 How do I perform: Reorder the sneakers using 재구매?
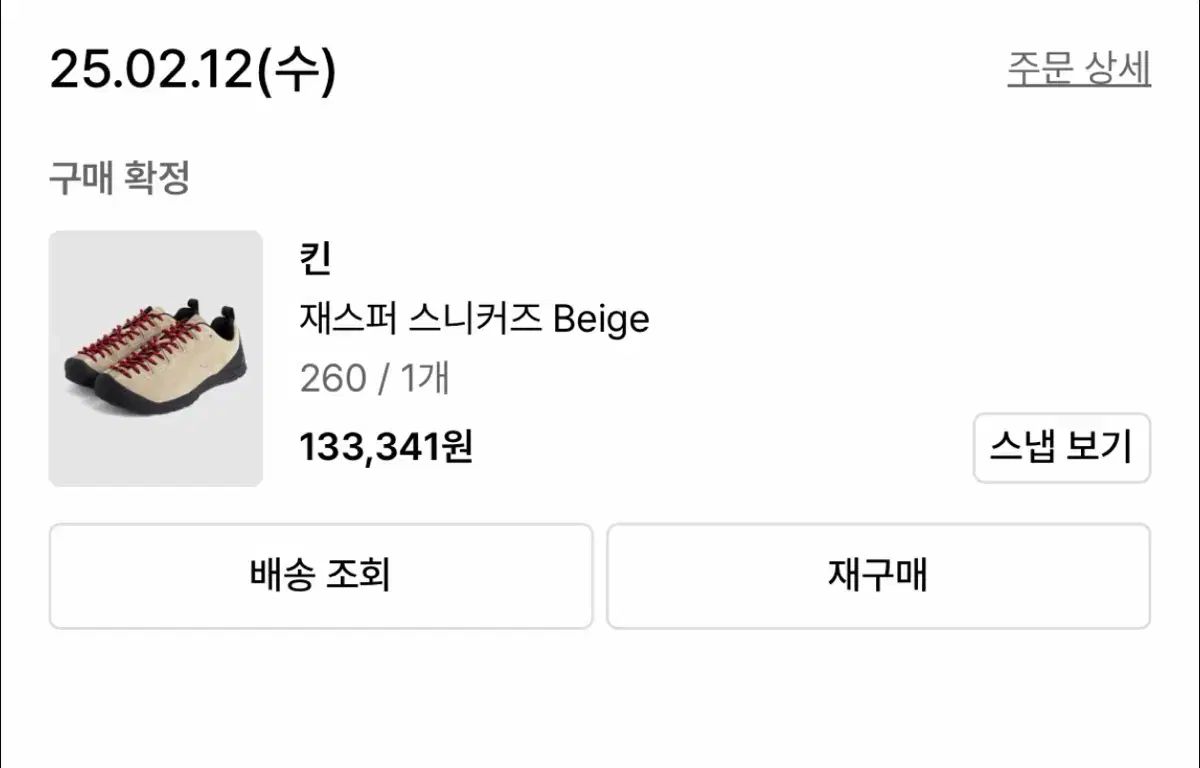pos(878,575)
